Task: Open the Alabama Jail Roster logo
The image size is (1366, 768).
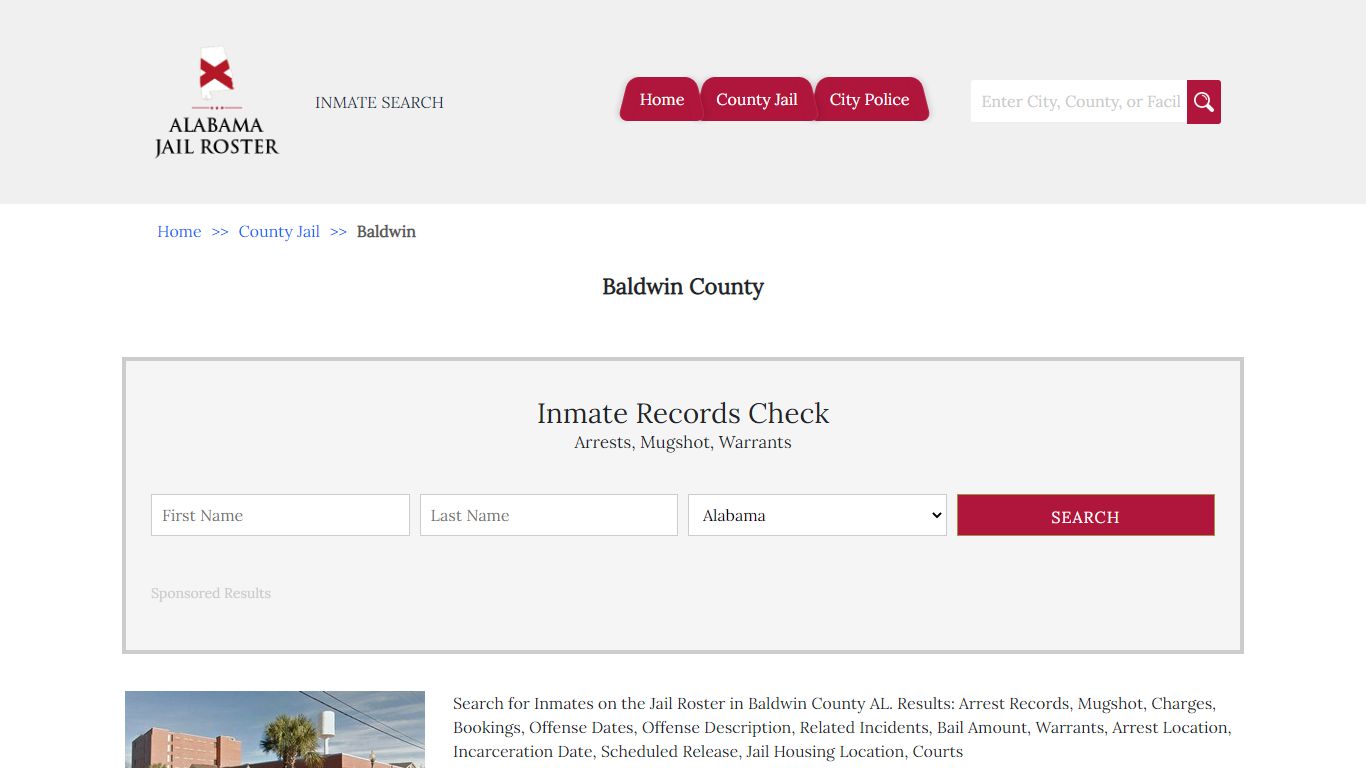Action: point(216,102)
